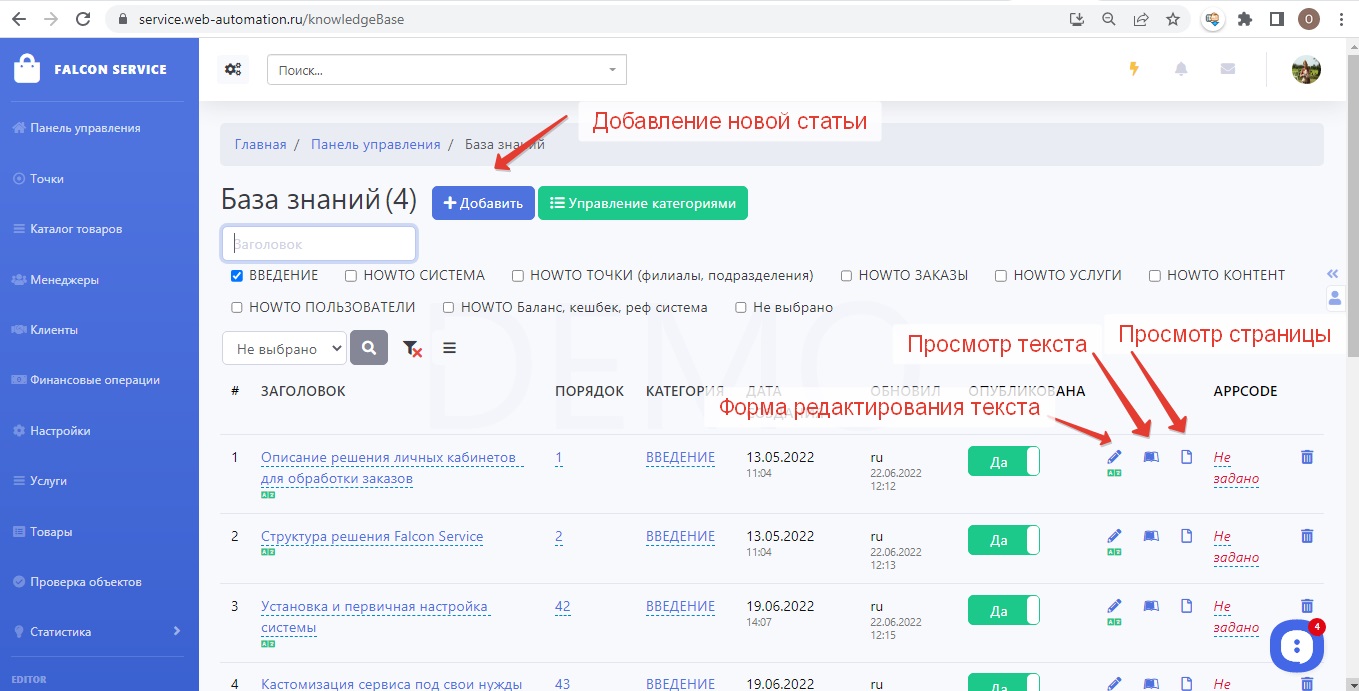
Task: Click the lightning bolt icon in header
Action: 1134,69
